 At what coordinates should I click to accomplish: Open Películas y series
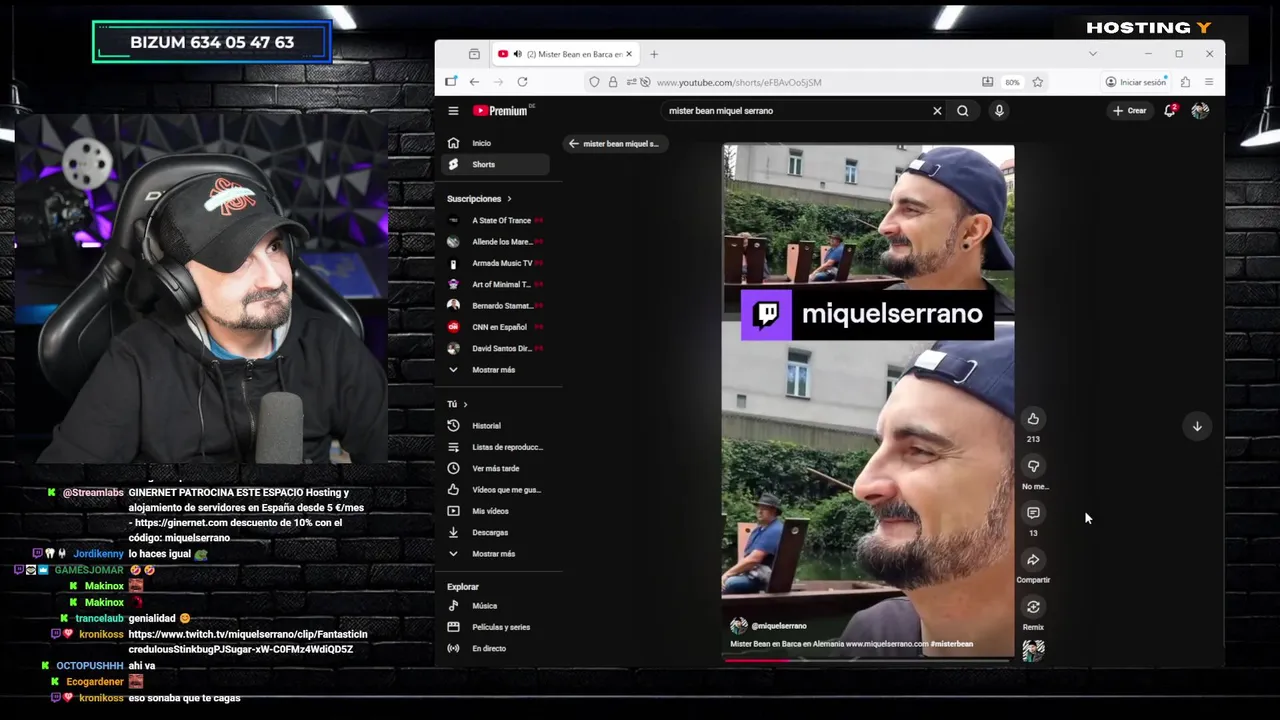pos(495,627)
